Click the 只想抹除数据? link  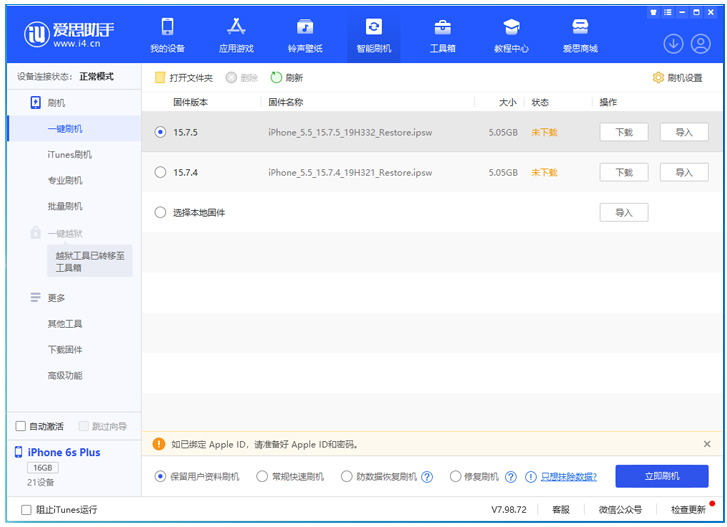(x=569, y=476)
